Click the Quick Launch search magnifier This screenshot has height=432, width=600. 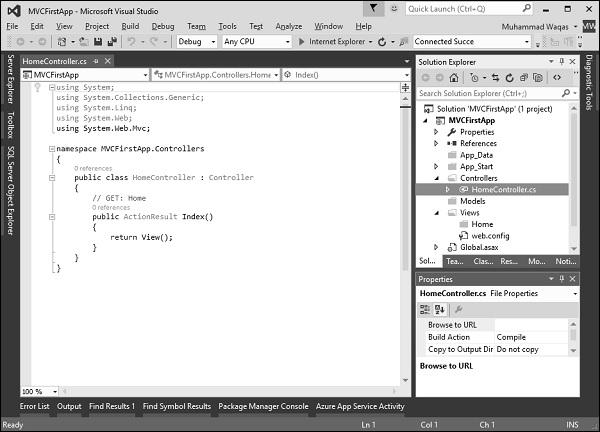[527, 8]
